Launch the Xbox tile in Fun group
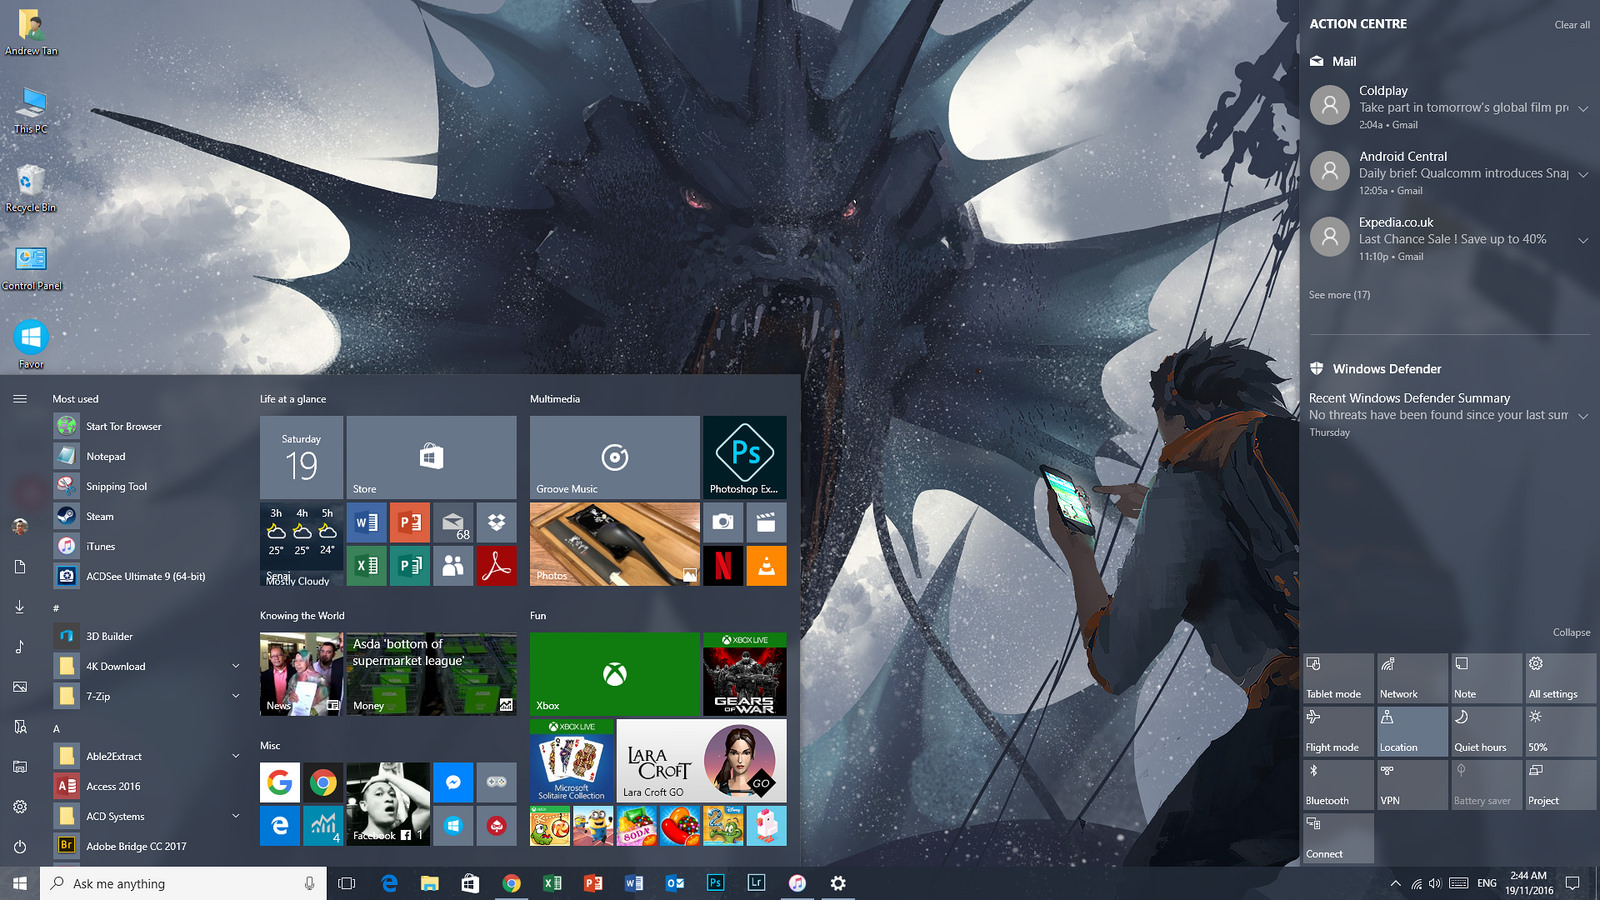1600x900 pixels. [x=615, y=674]
